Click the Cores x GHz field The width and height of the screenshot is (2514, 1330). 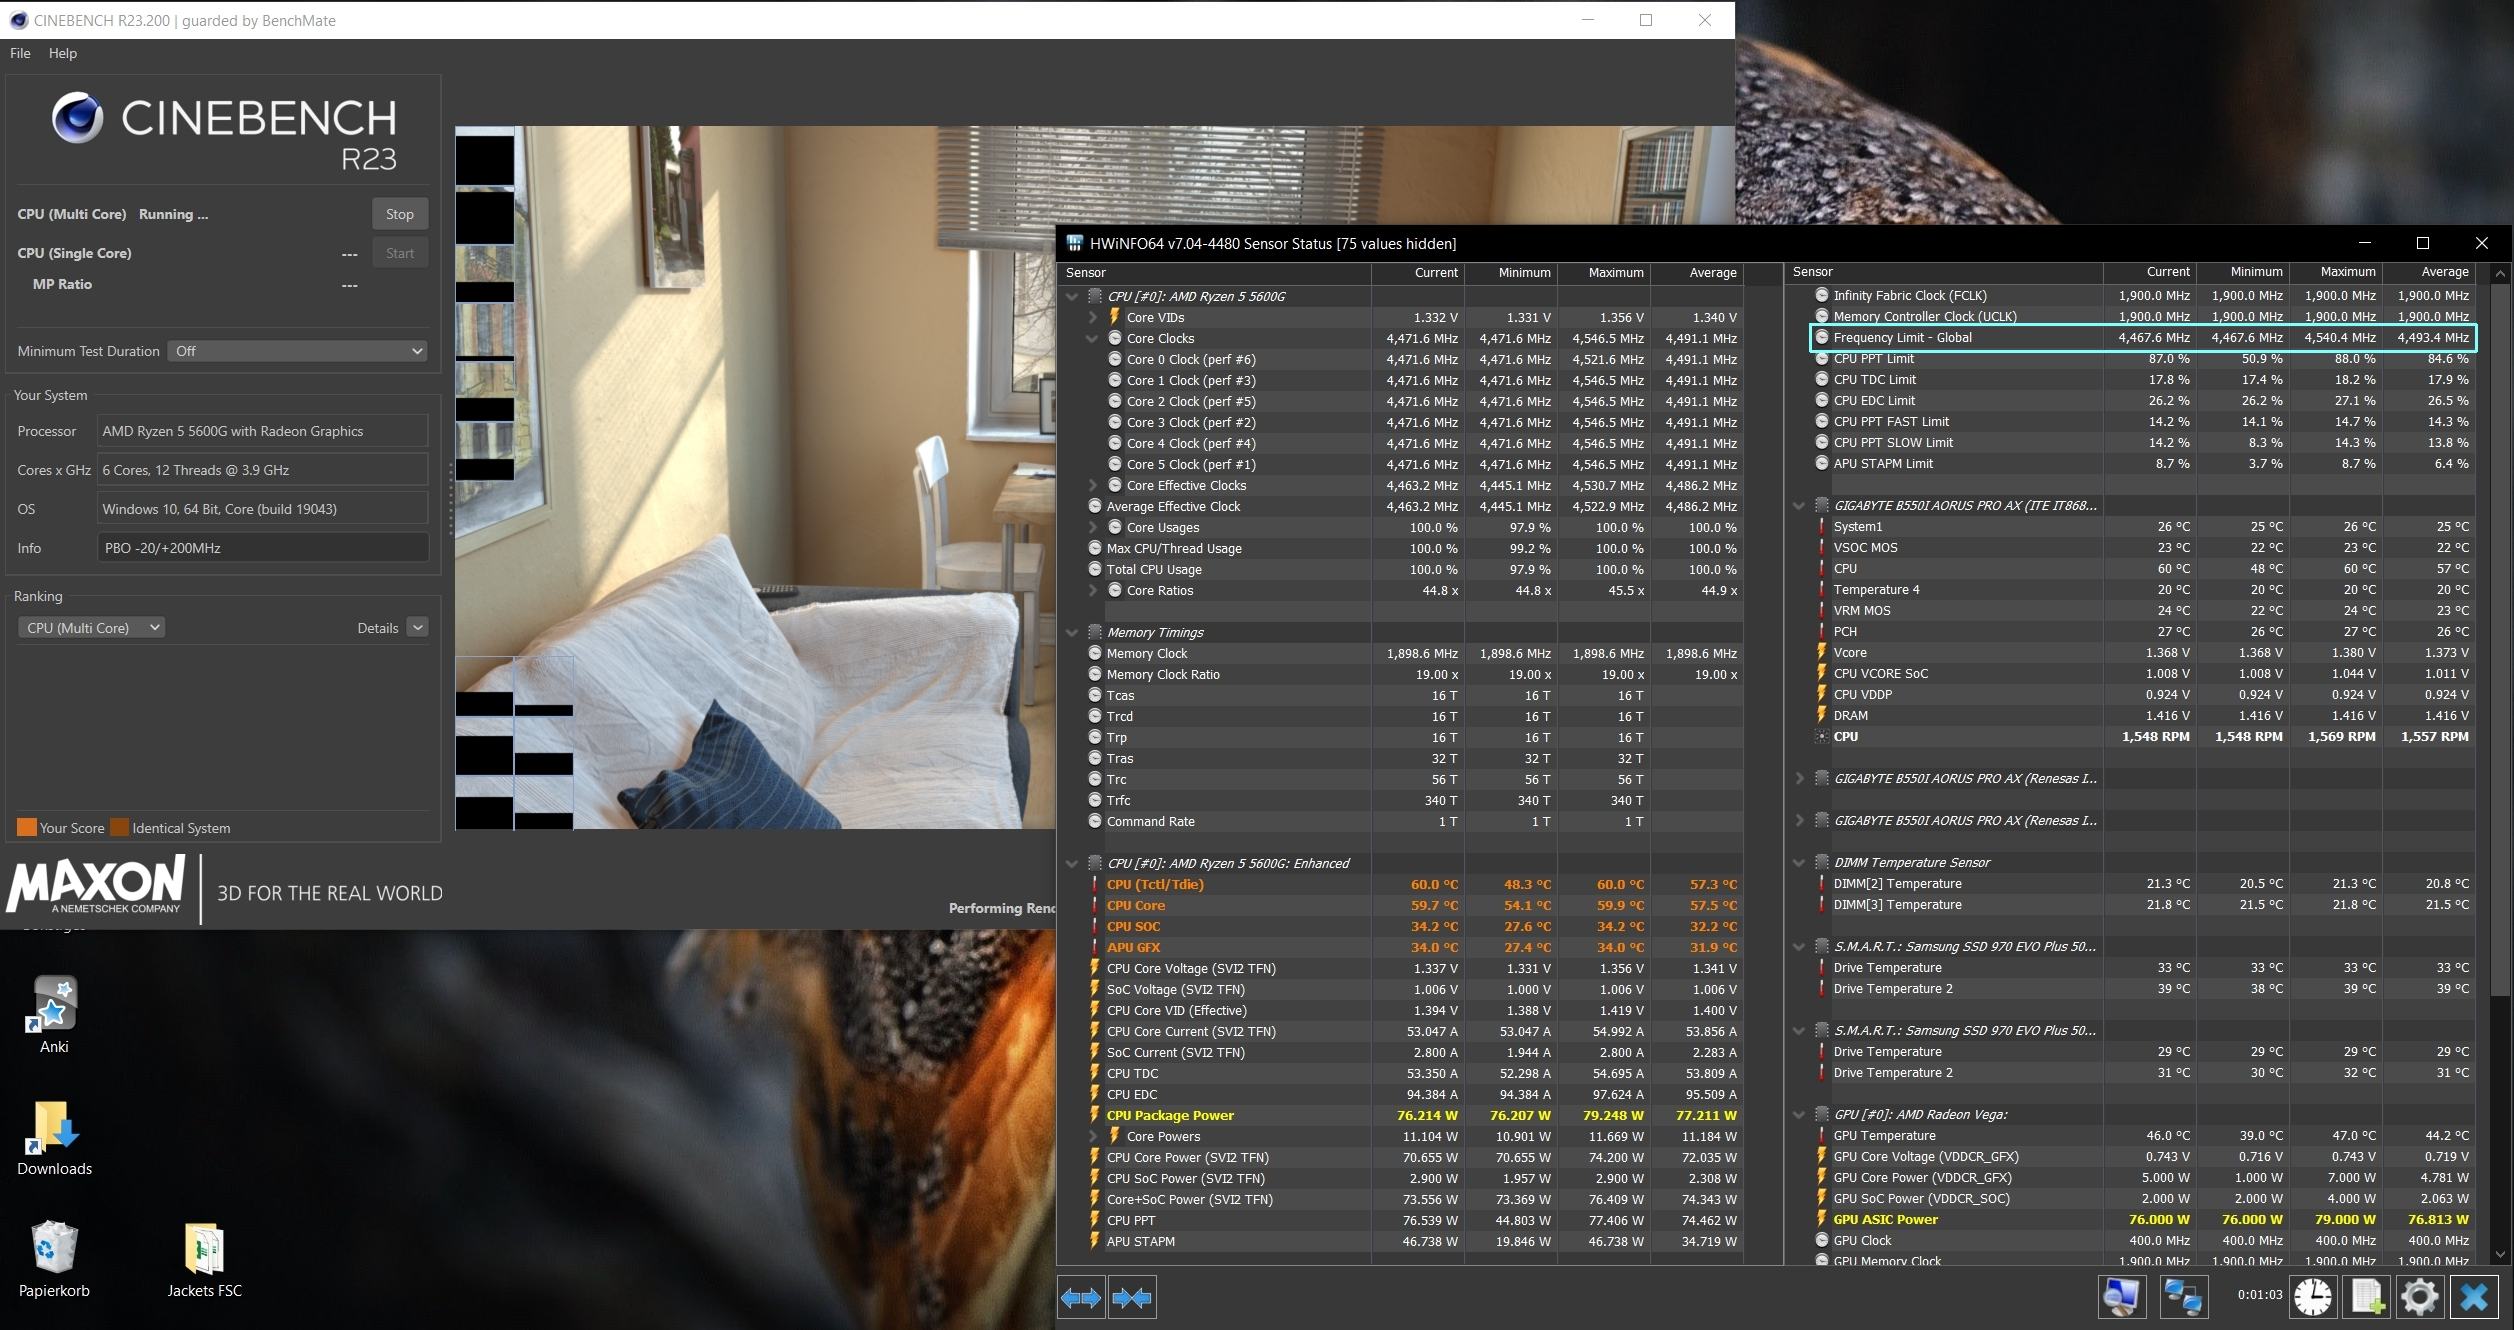(x=263, y=470)
